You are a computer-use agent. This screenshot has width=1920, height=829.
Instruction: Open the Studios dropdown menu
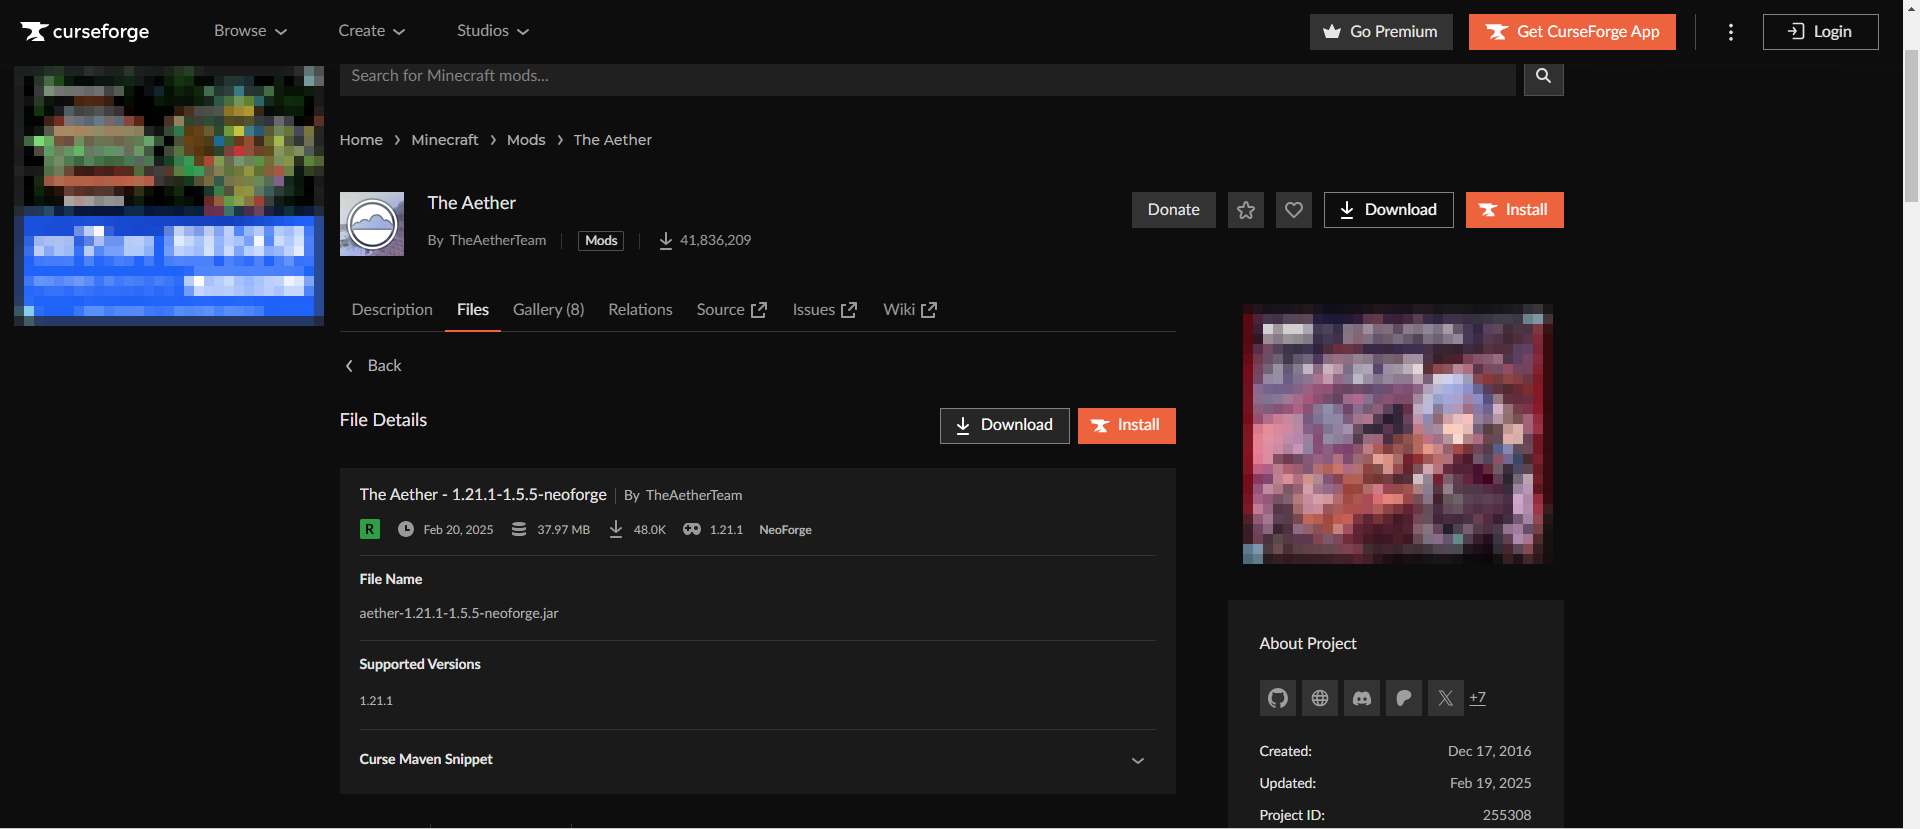[492, 31]
